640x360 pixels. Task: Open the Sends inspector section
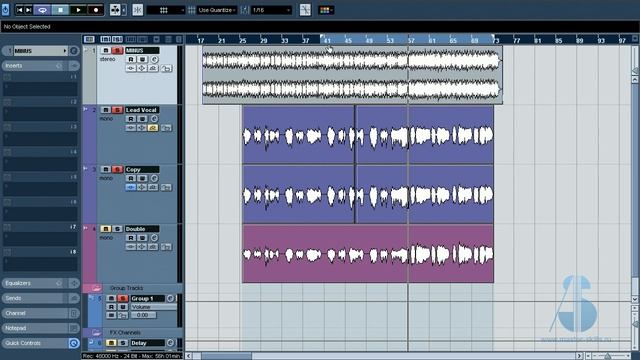coord(40,298)
